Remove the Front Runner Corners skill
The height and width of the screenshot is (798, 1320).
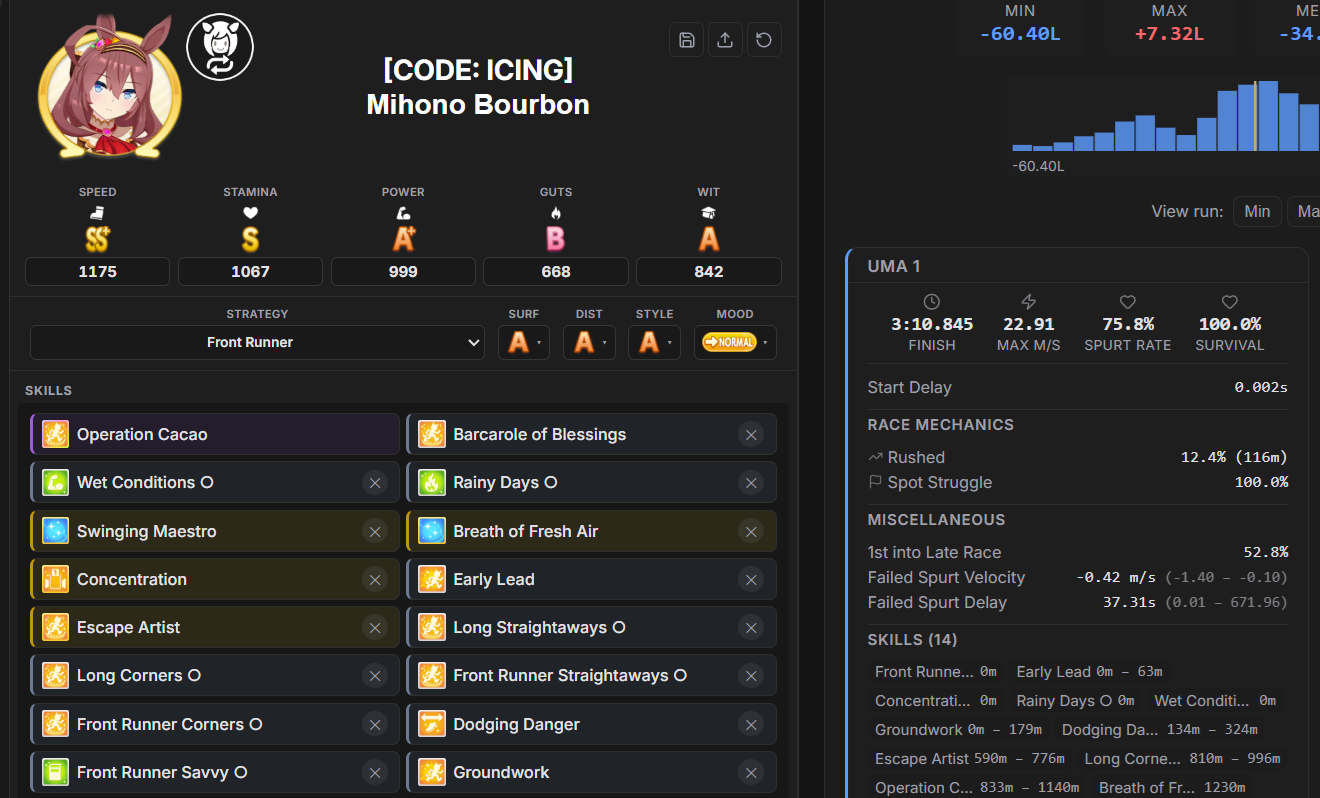click(375, 724)
